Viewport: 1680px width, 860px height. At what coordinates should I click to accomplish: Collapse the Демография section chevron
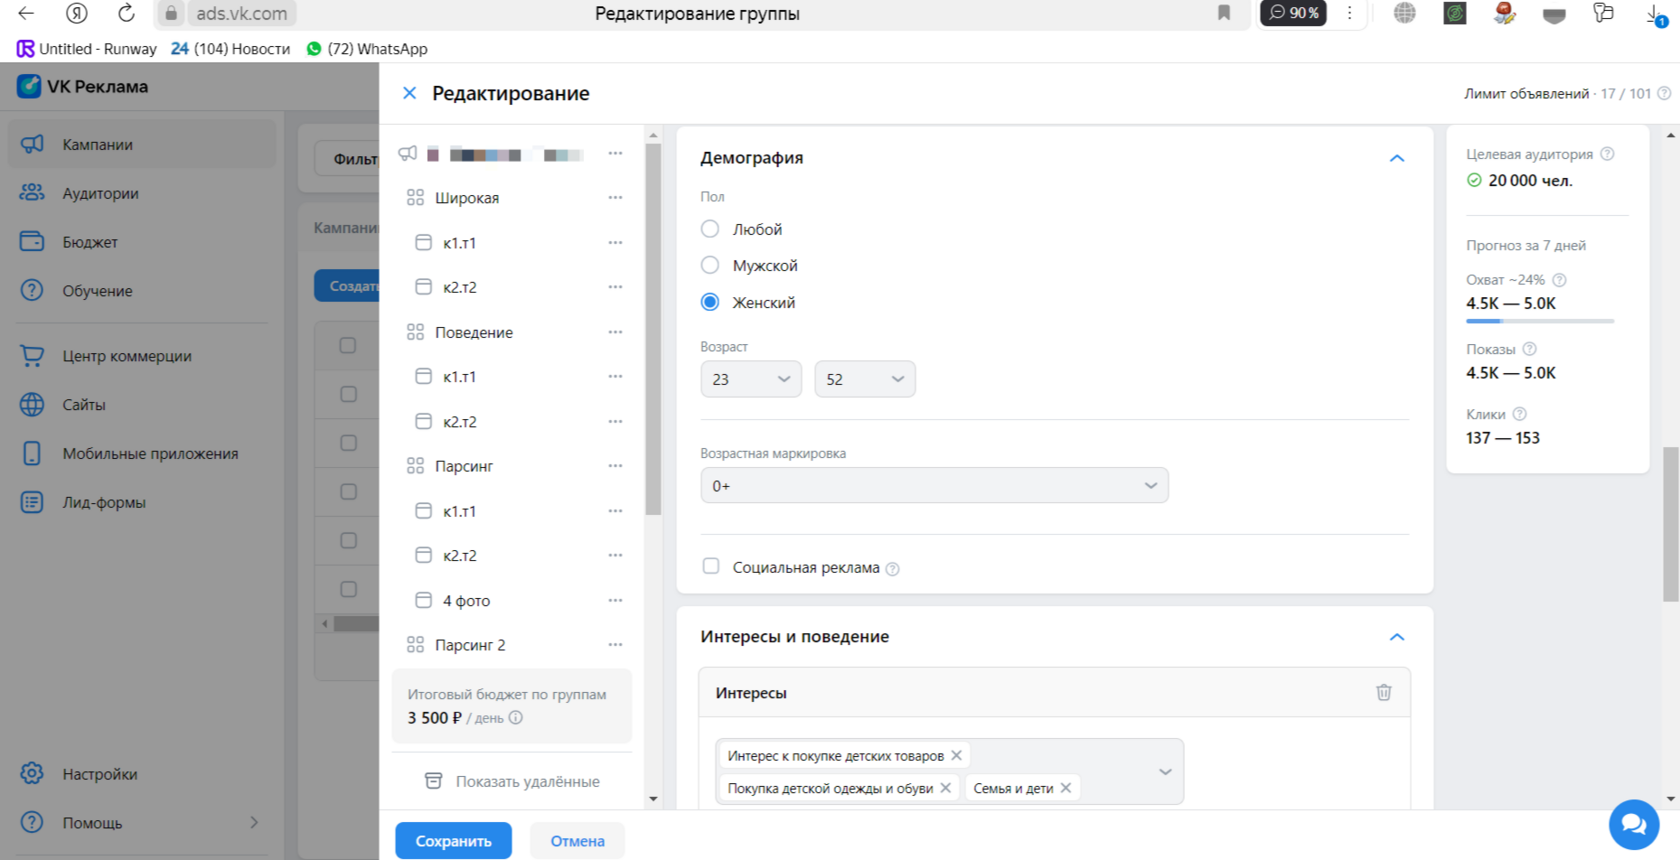point(1397,158)
